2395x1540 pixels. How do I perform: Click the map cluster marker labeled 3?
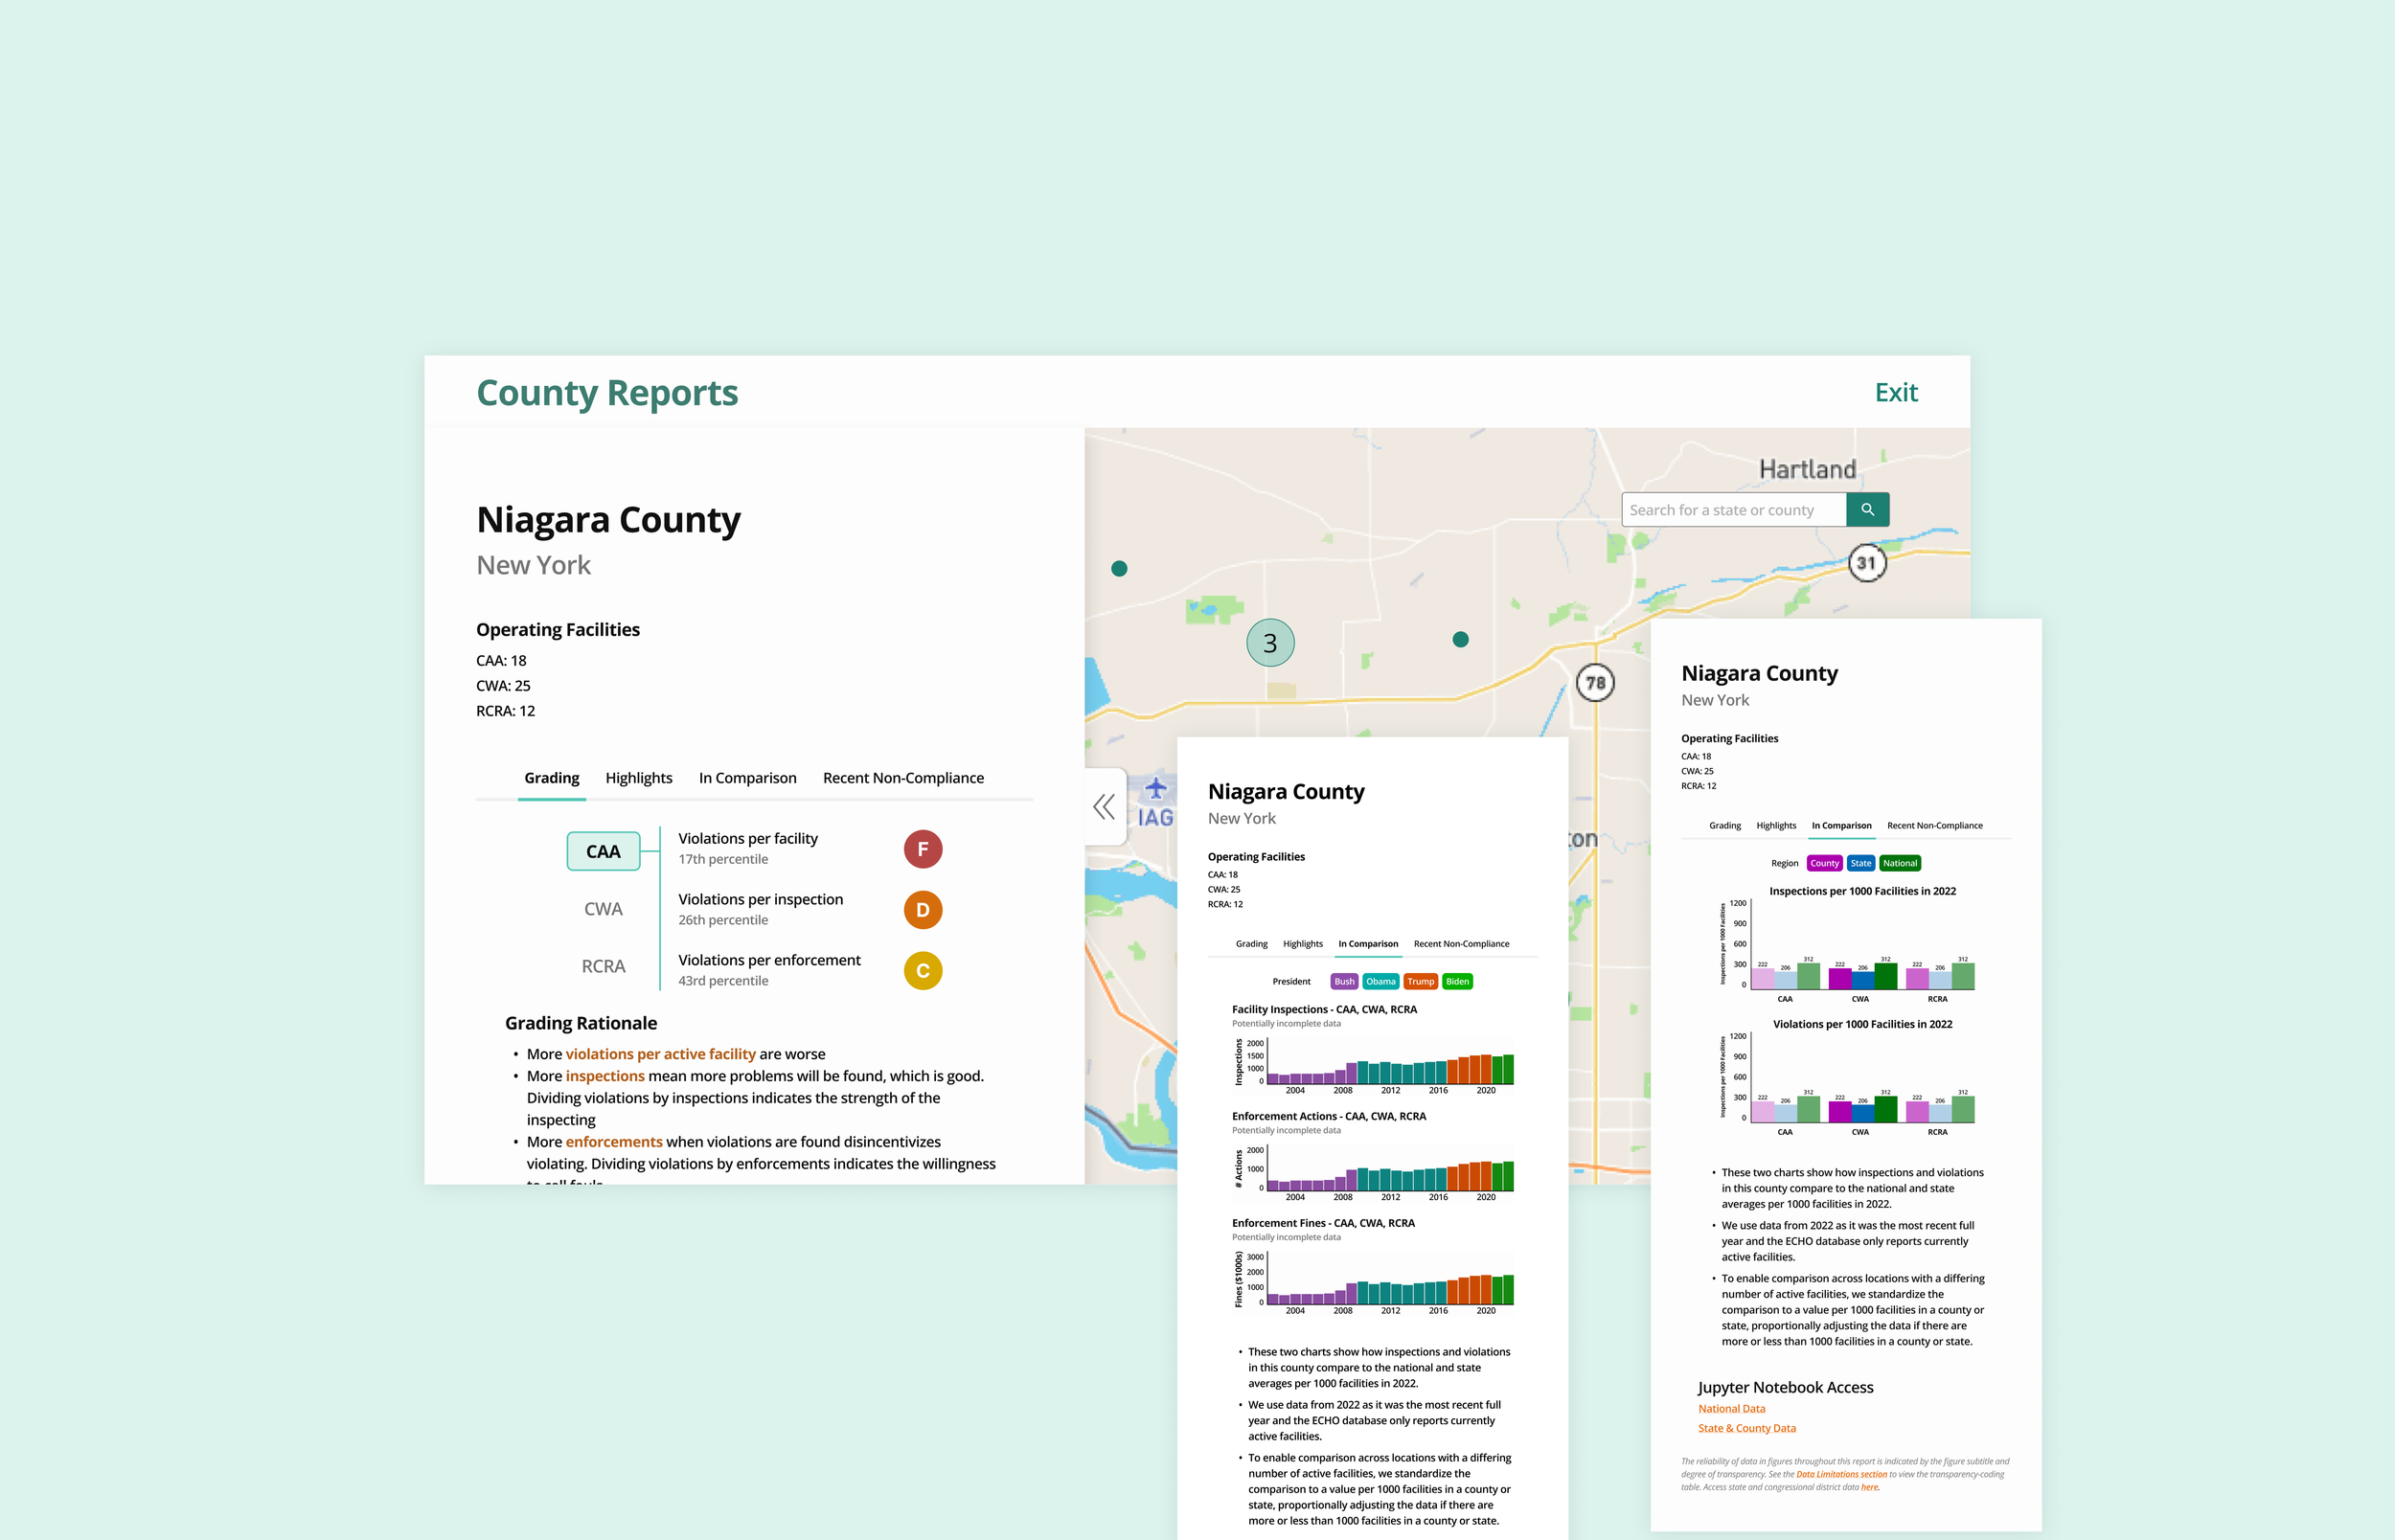pos(1270,643)
